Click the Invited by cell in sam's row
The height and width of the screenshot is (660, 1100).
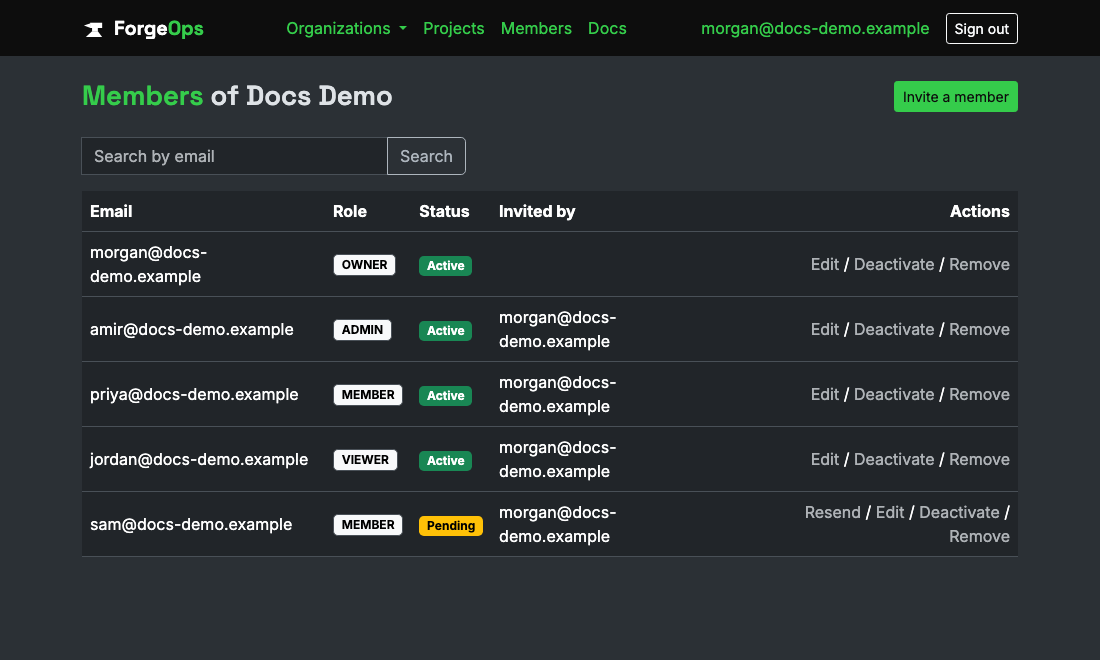point(557,524)
